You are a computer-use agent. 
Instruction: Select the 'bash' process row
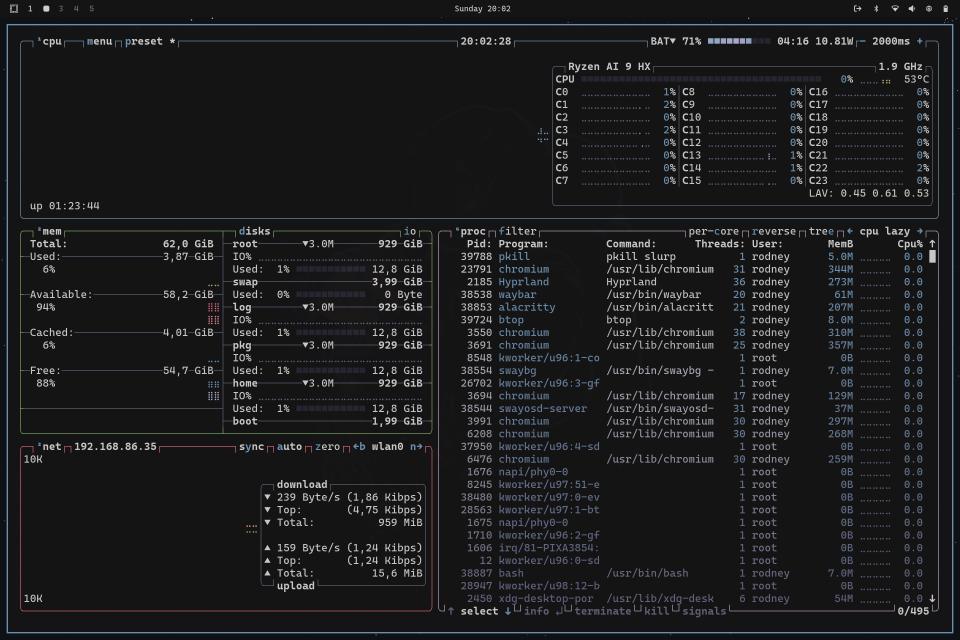(x=691, y=573)
